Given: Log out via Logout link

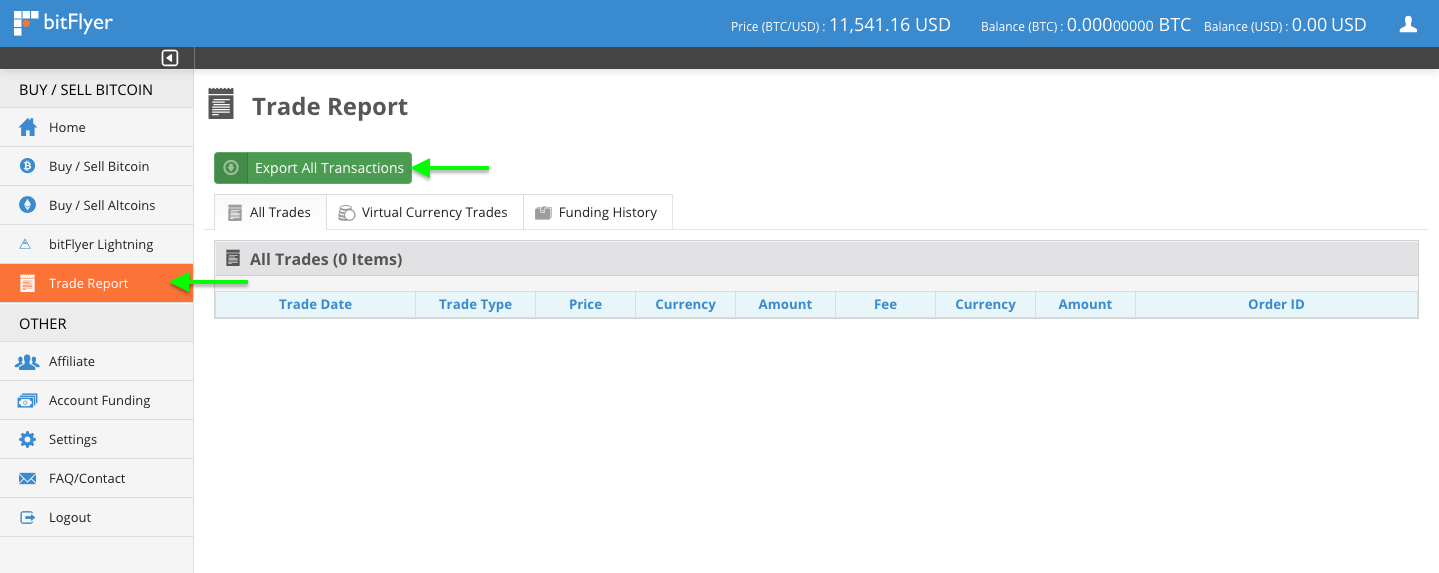Looking at the screenshot, I should coord(96,517).
